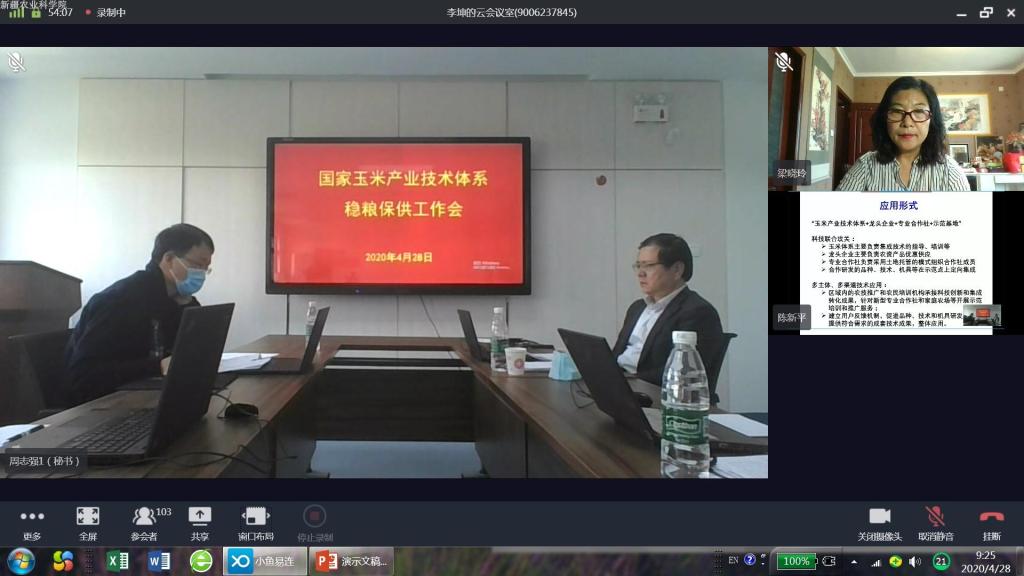
Task: Click the muted mic icon on main video
Action: click(x=16, y=62)
